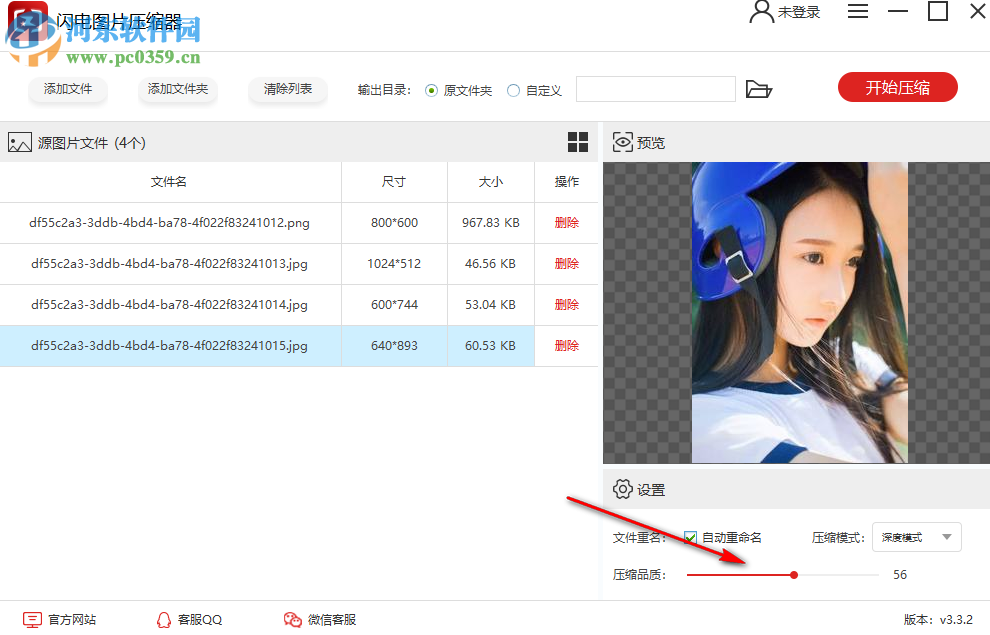Click the 客服QQ support icon
This screenshot has height=635, width=990.
tap(163, 619)
